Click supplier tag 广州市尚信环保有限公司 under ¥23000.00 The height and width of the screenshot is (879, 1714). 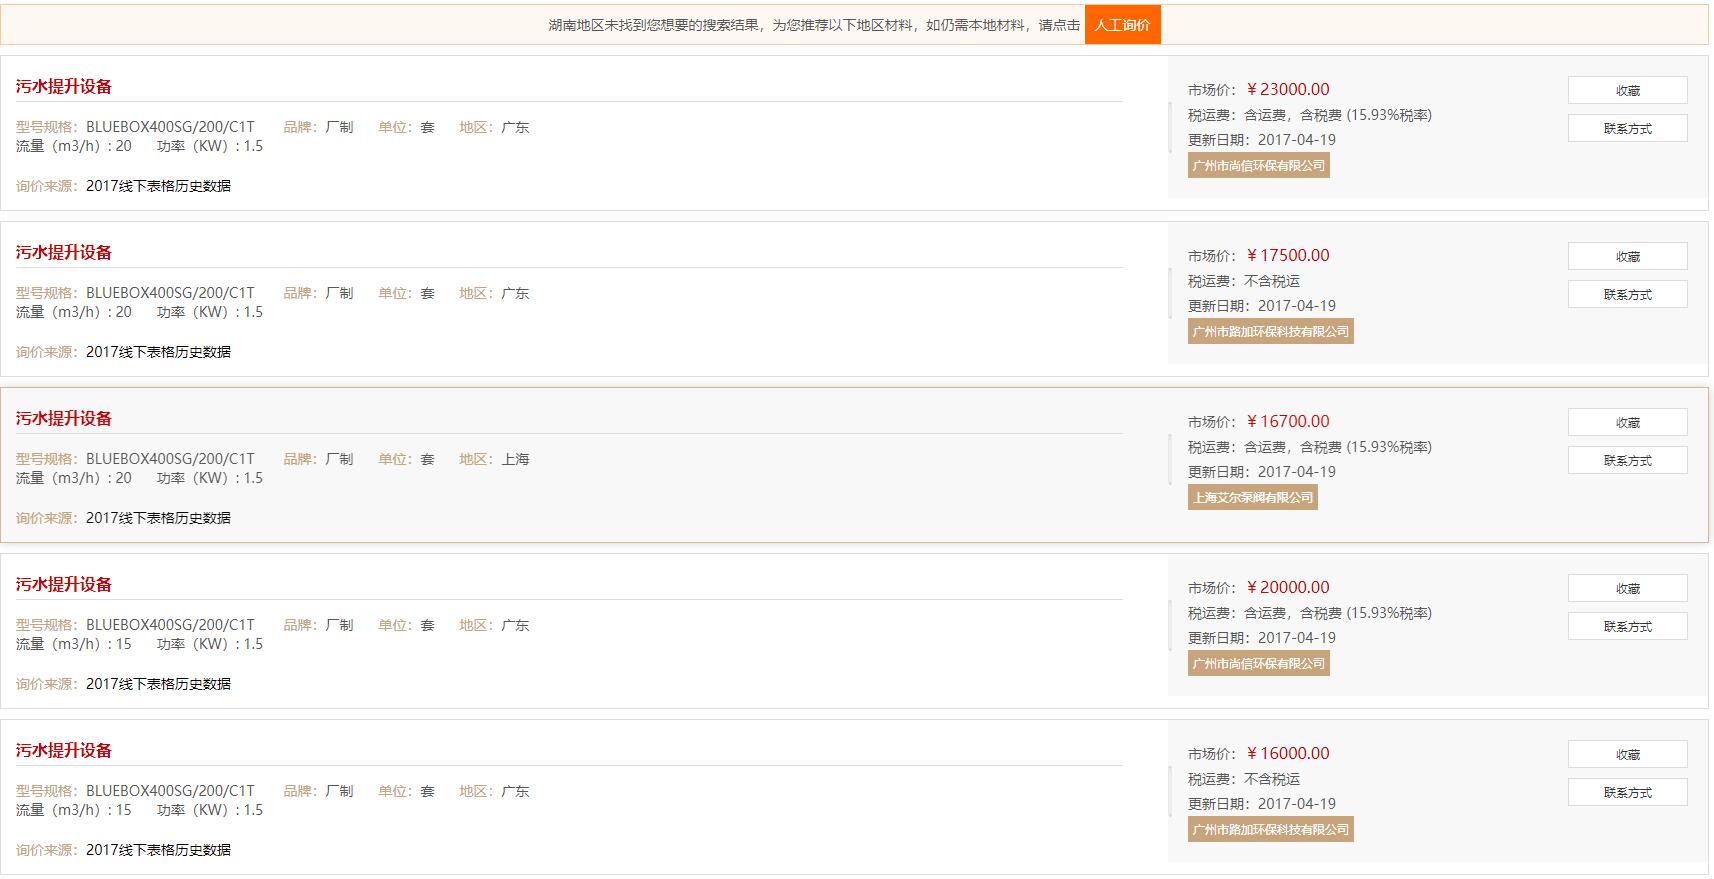coord(1258,166)
